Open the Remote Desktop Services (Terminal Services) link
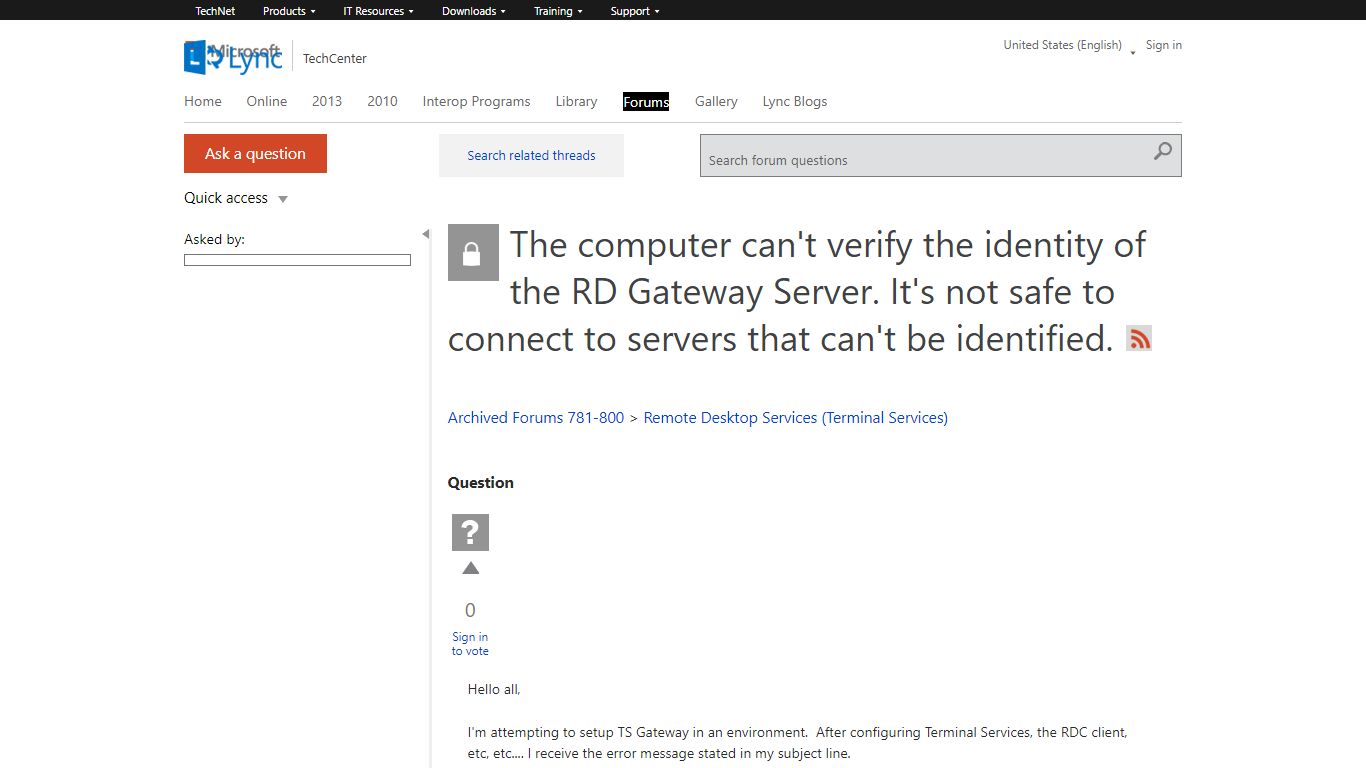Viewport: 1366px width, 768px height. [x=796, y=418]
